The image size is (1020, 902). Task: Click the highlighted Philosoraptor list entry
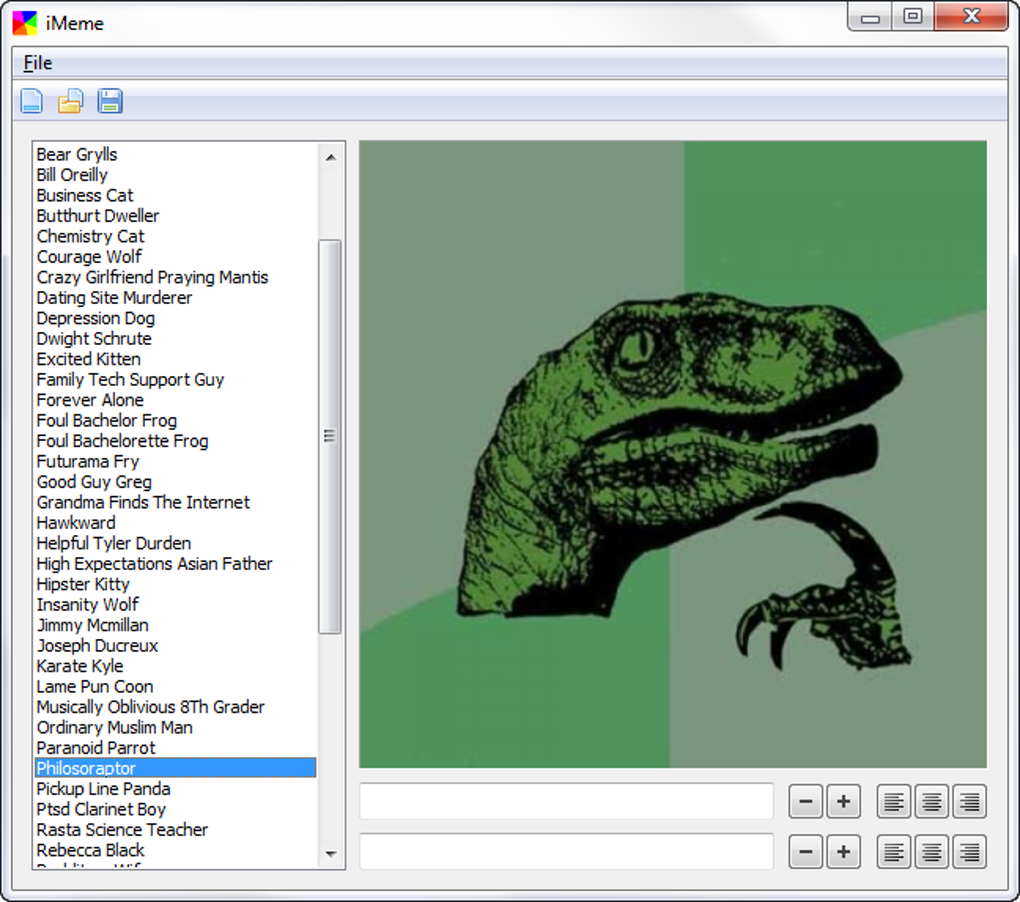(175, 769)
